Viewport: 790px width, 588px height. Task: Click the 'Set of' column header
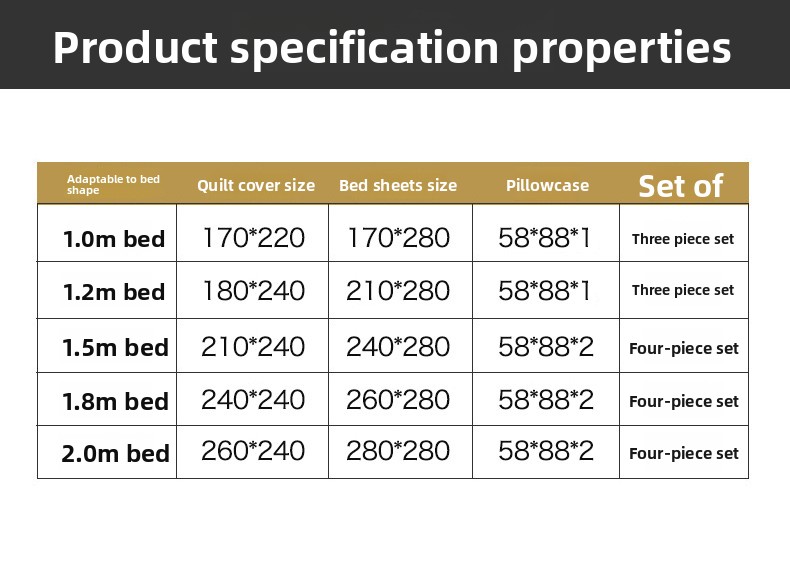pyautogui.click(x=681, y=186)
